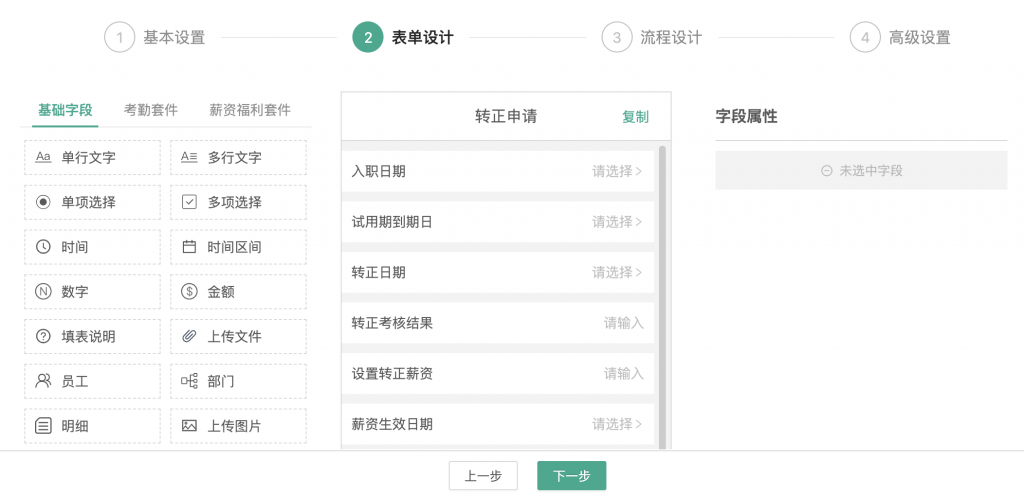Image resolution: width=1024 pixels, height=497 pixels.
Task: Add the clock time field icon
Action: pyautogui.click(x=43, y=247)
